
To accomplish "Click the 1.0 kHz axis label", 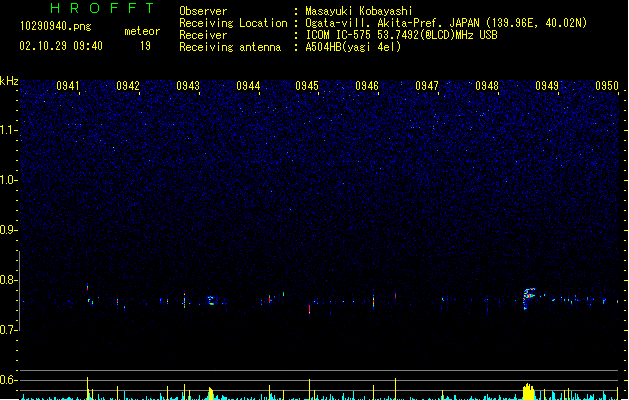I will (8, 180).
